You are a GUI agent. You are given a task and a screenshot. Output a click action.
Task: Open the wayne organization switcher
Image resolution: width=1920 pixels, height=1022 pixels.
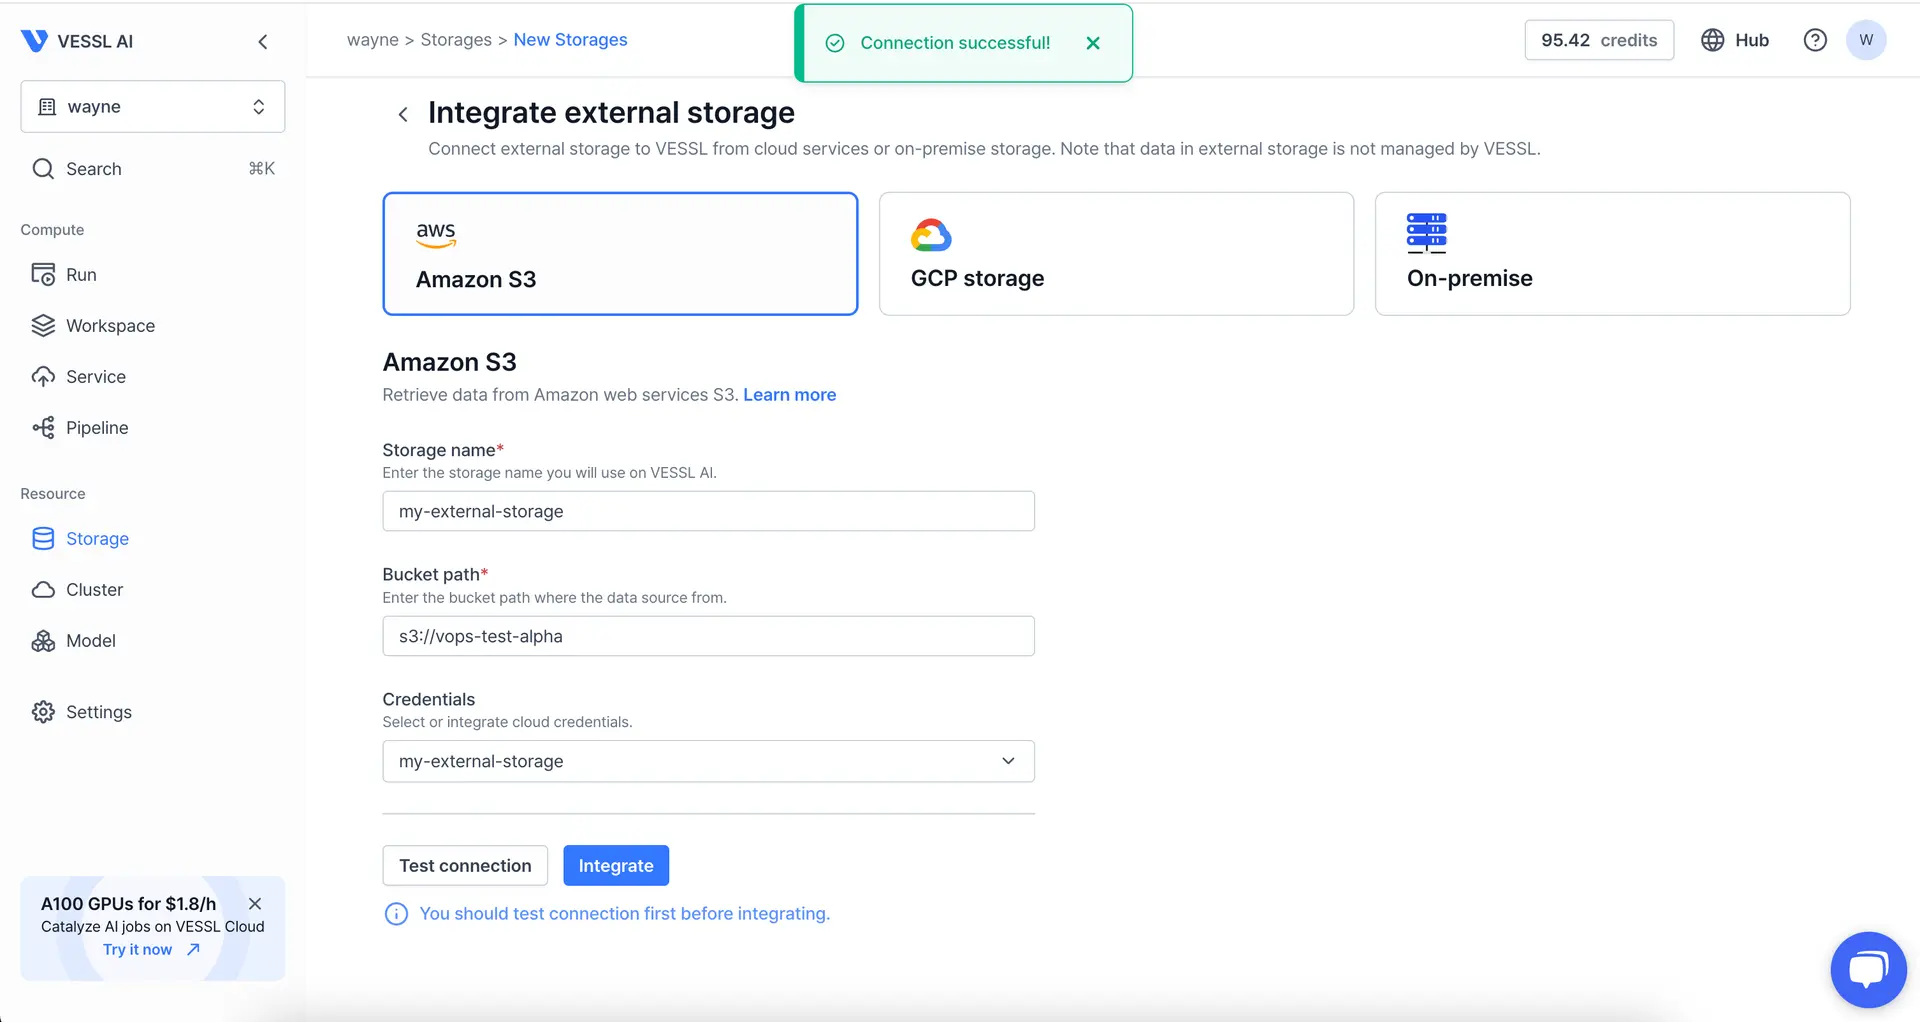153,106
